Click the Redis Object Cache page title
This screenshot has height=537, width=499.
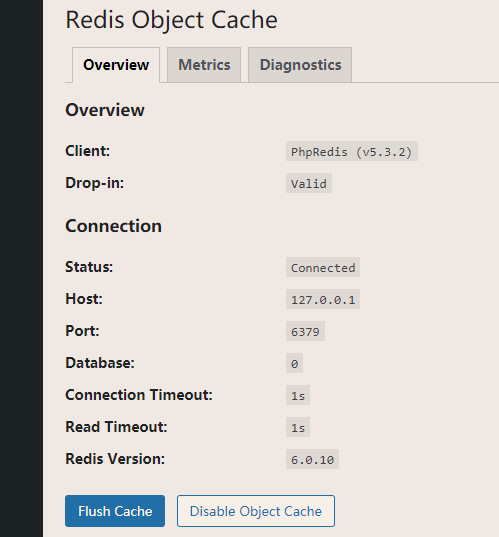(171, 20)
